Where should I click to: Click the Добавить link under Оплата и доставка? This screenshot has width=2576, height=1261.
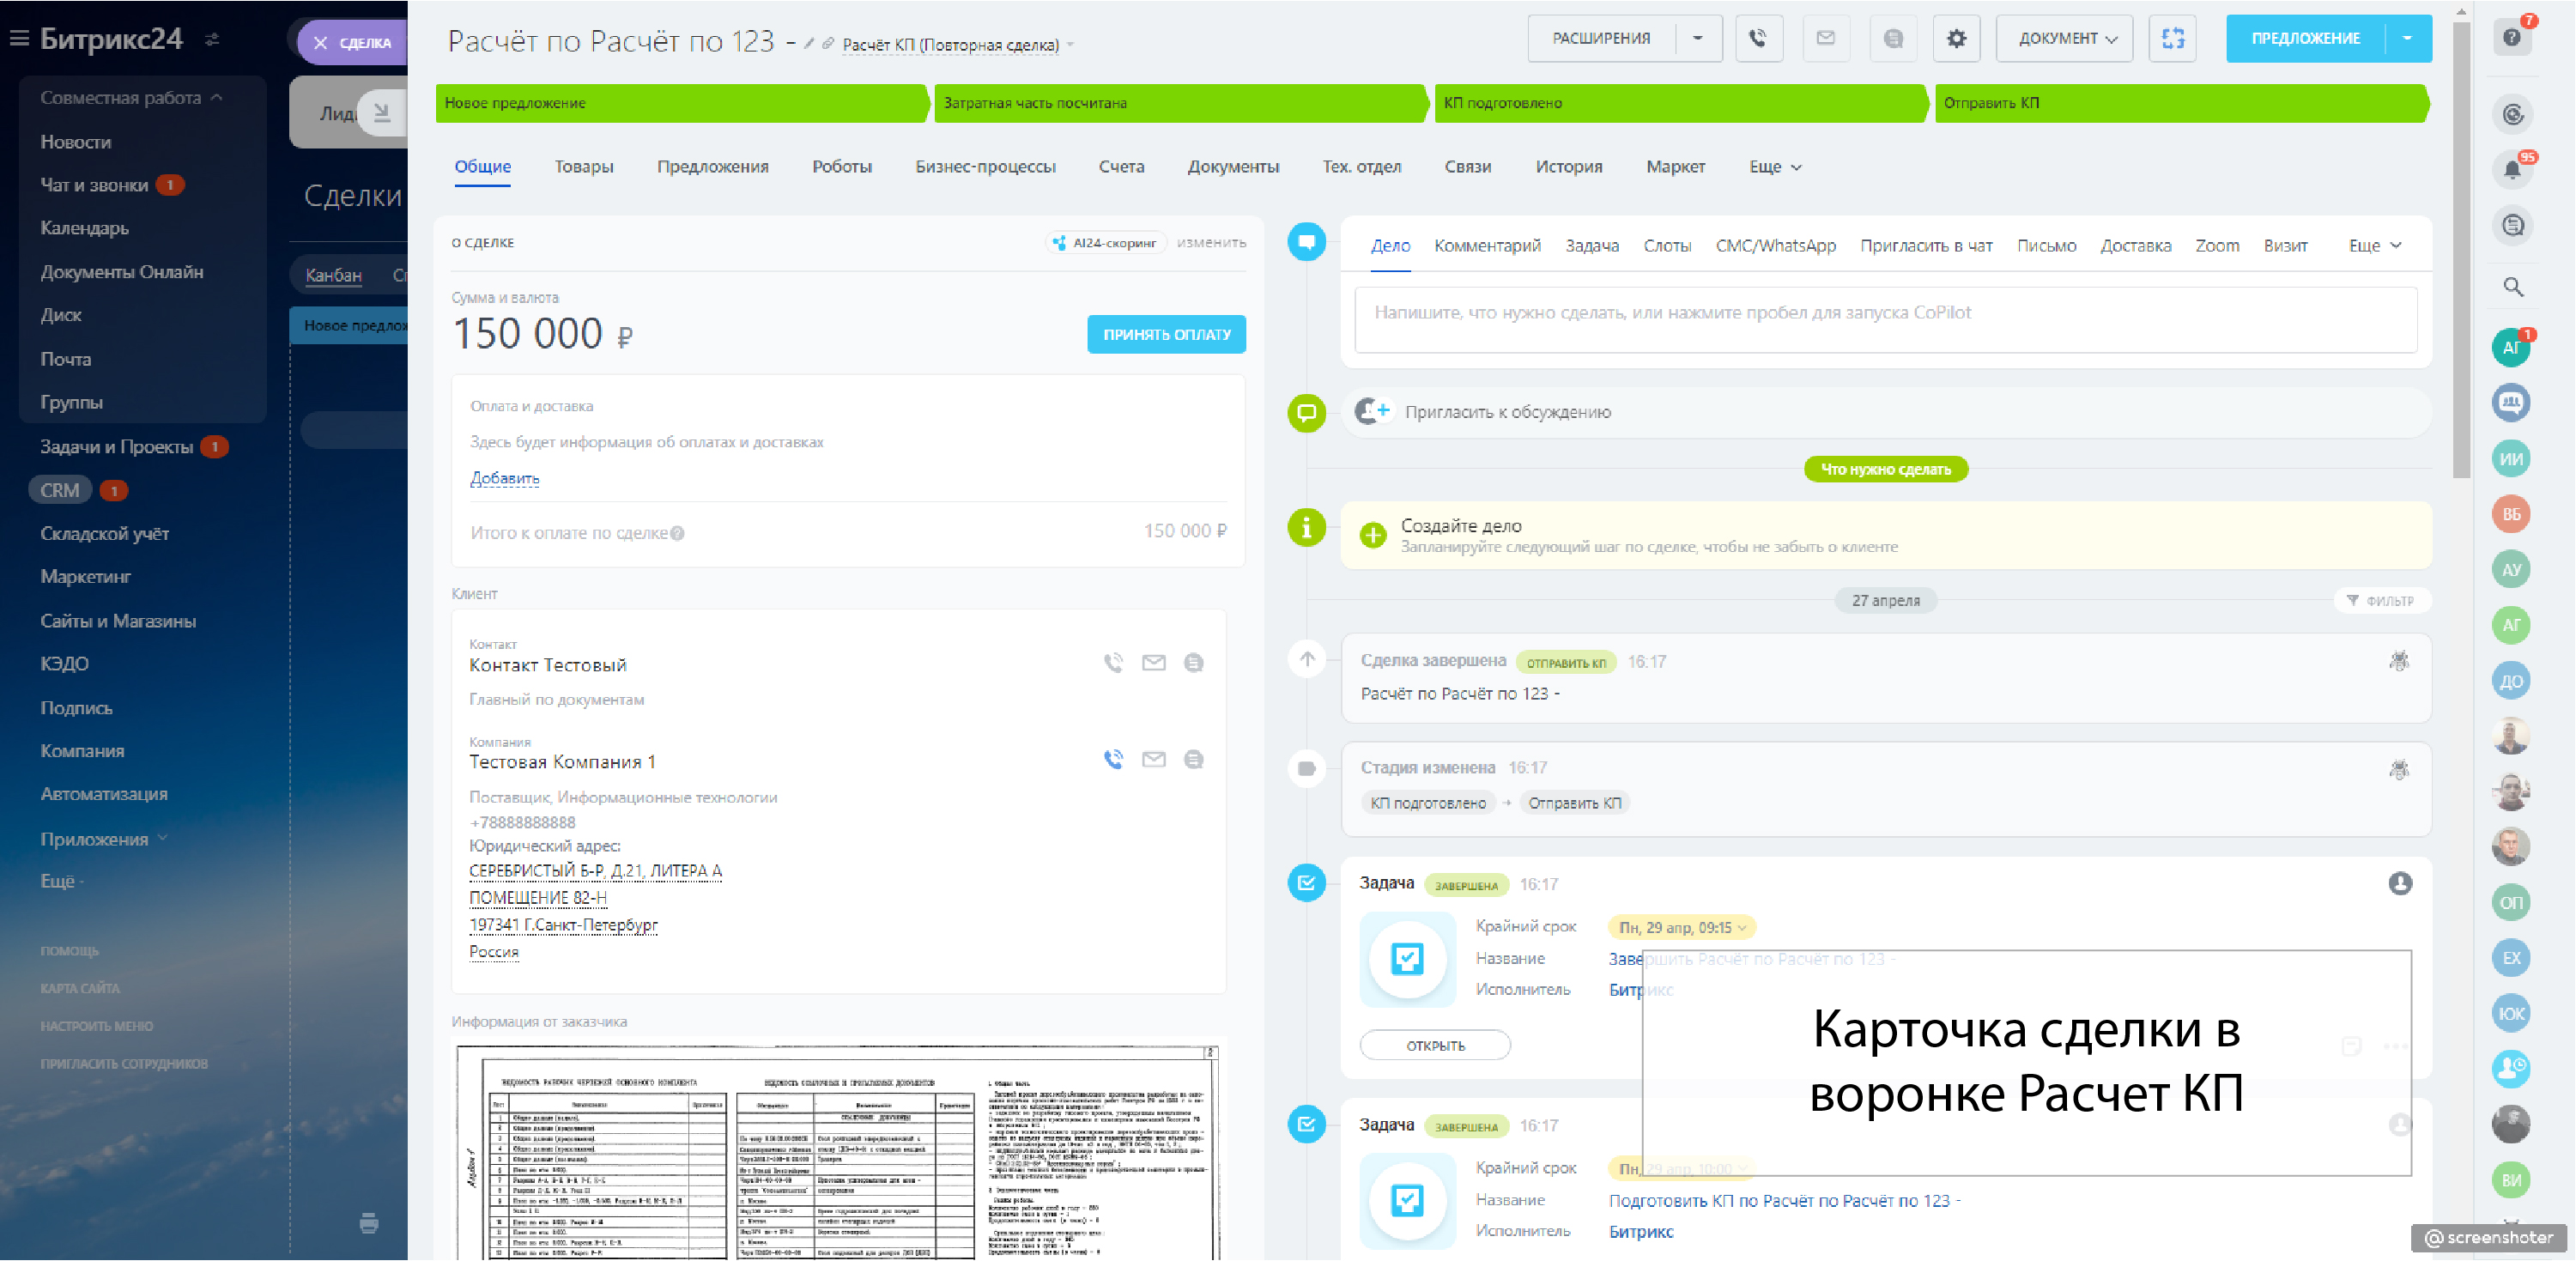(x=504, y=478)
